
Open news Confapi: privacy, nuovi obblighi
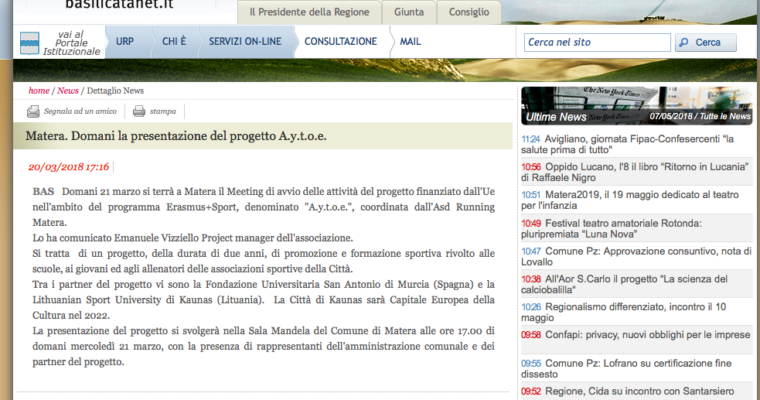[x=637, y=335]
